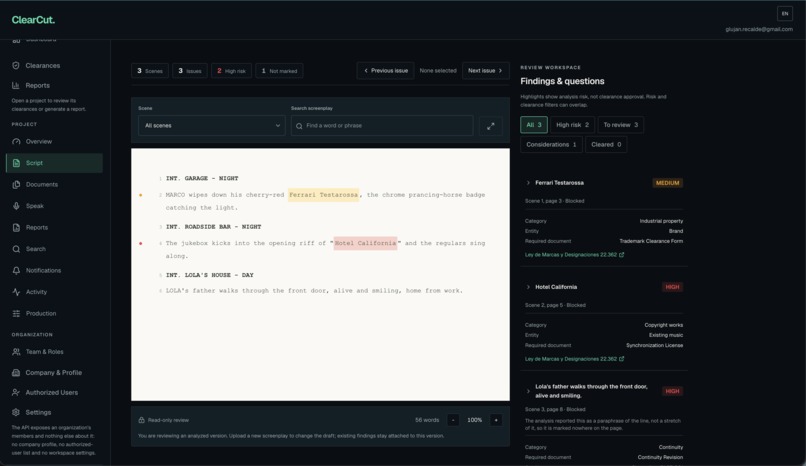Click the 100% zoom value

coord(474,420)
